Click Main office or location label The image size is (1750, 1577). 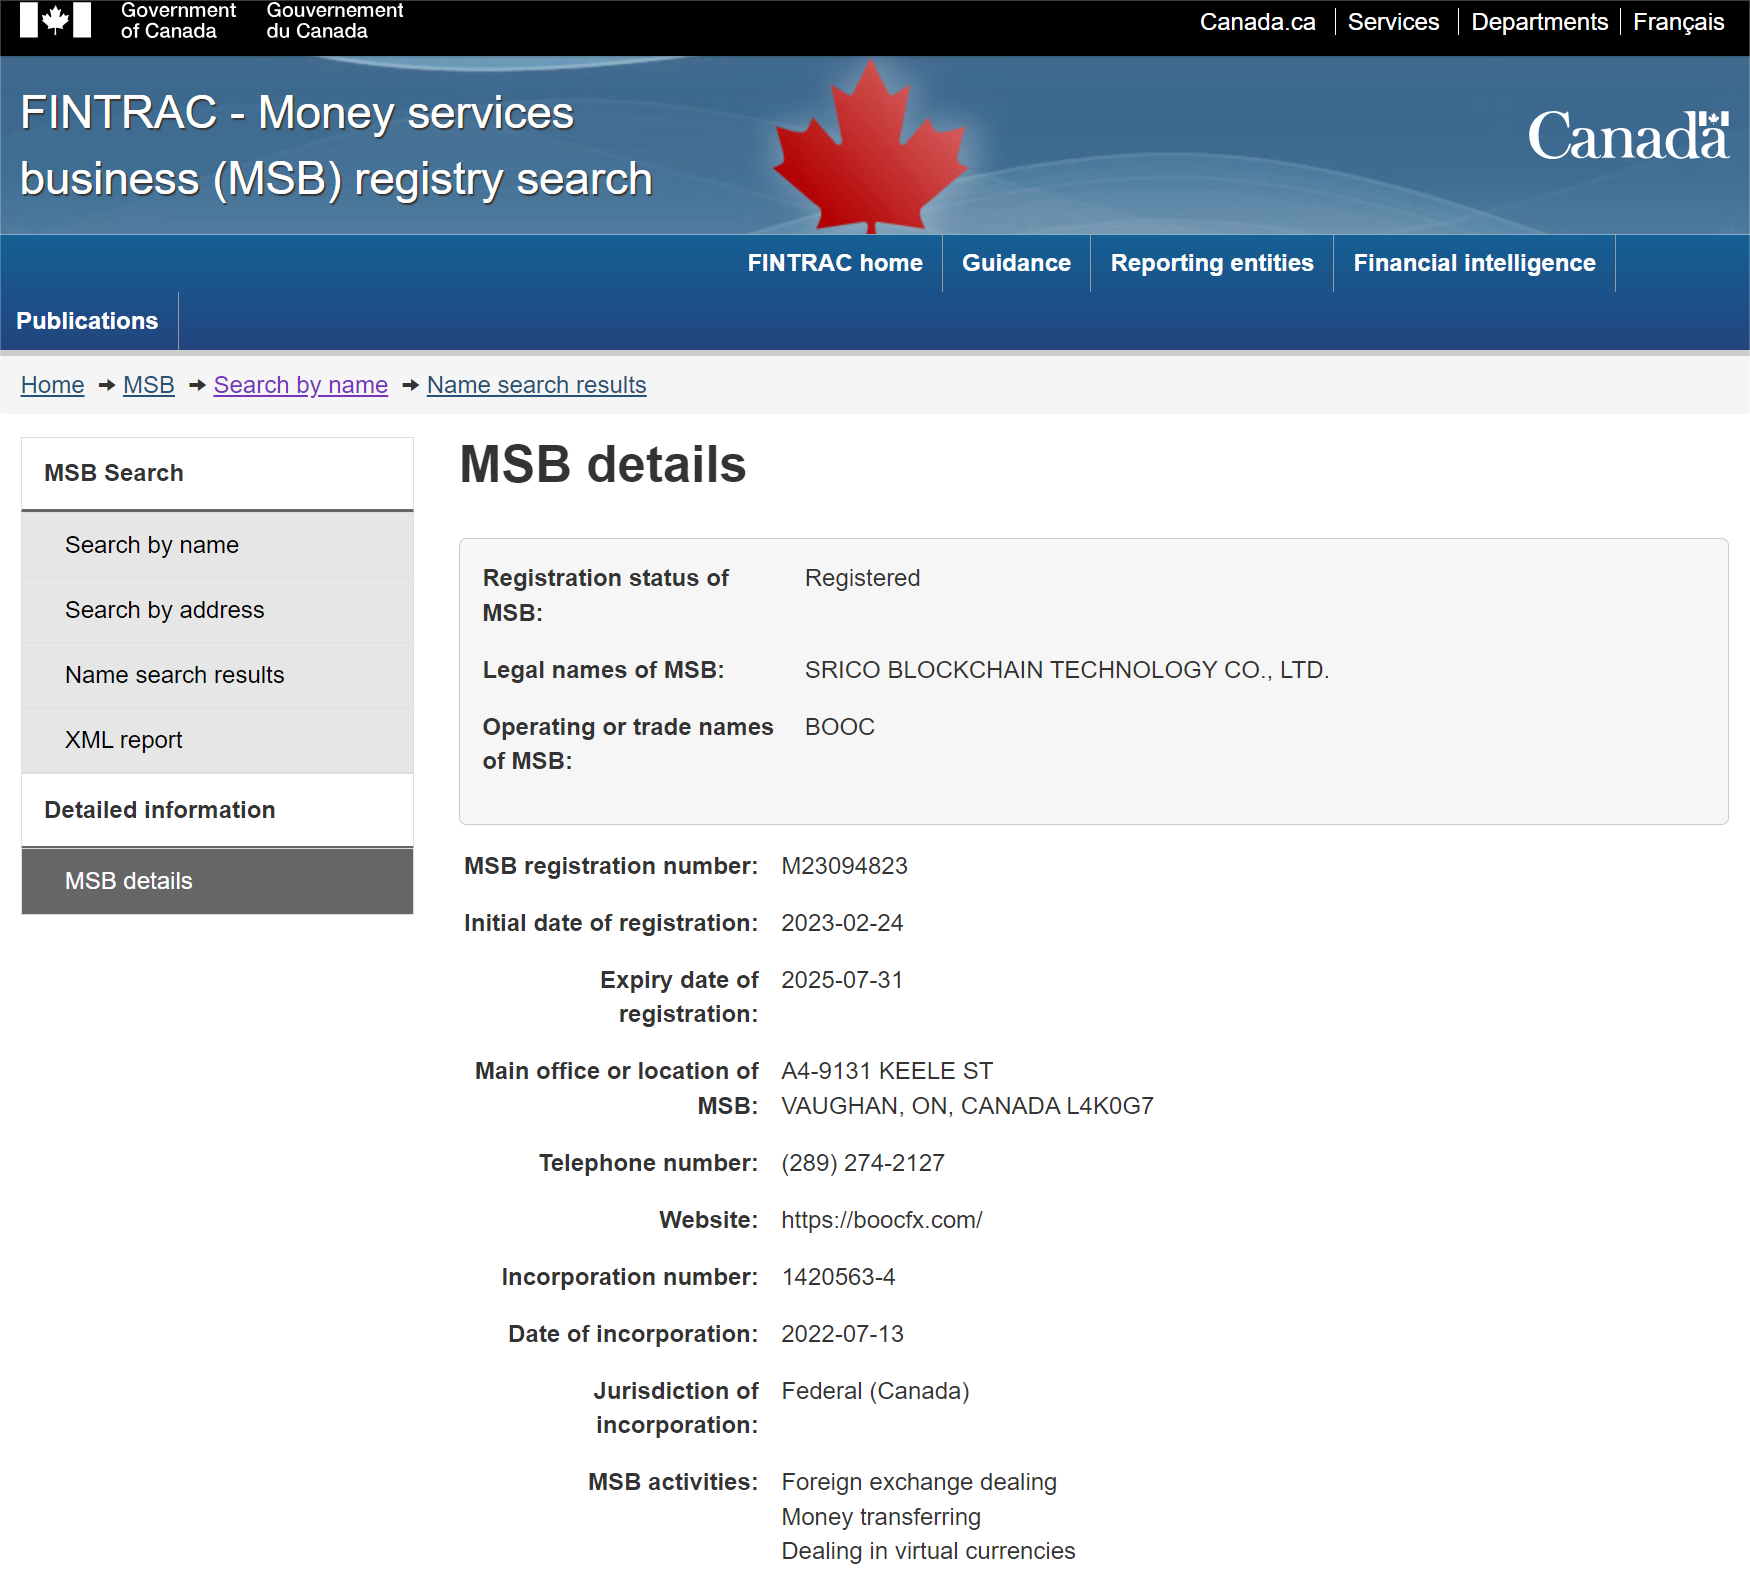click(617, 1088)
